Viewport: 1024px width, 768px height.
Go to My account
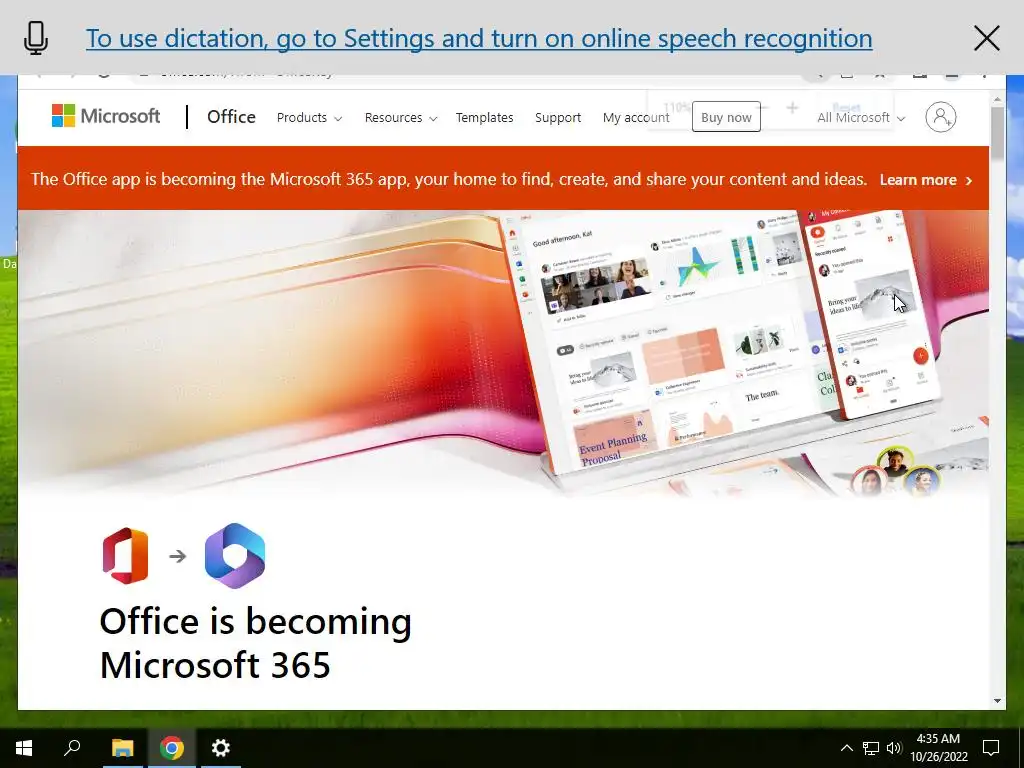636,118
